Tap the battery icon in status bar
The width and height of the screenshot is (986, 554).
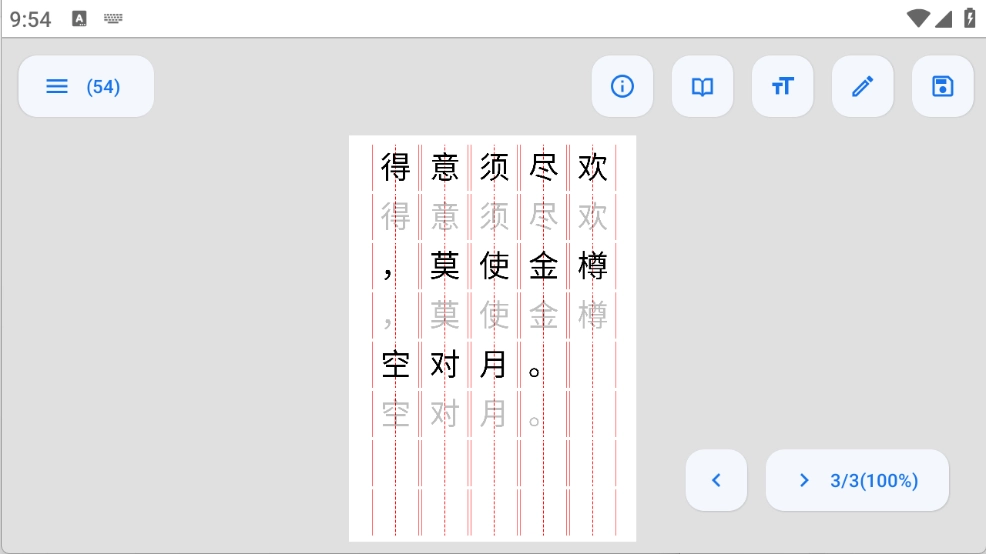(x=969, y=18)
